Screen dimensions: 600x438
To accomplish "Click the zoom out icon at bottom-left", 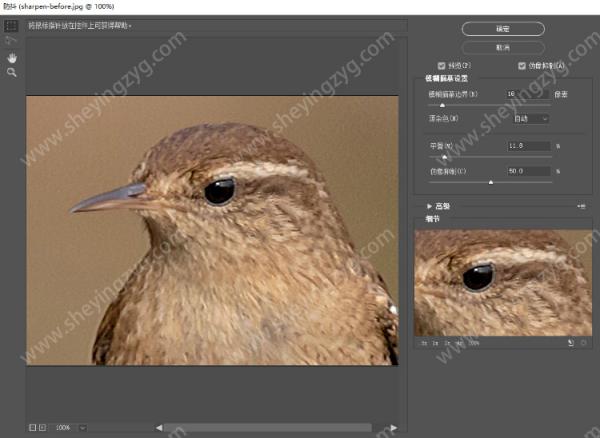I will click(32, 427).
